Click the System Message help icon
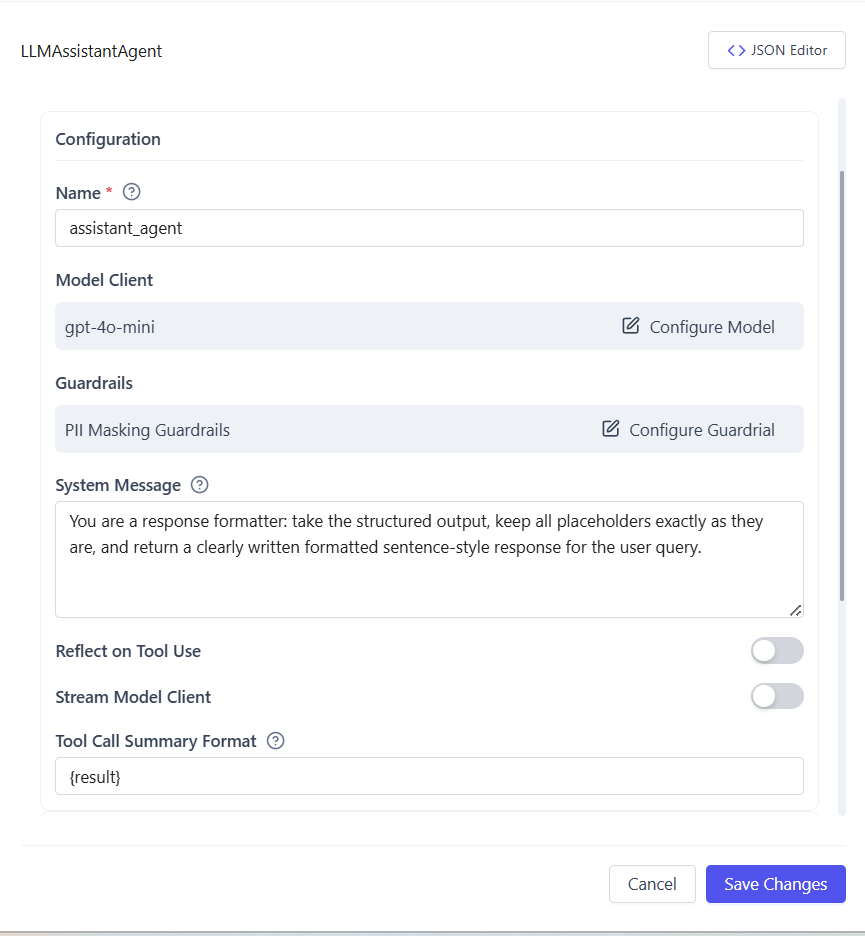 pos(199,485)
